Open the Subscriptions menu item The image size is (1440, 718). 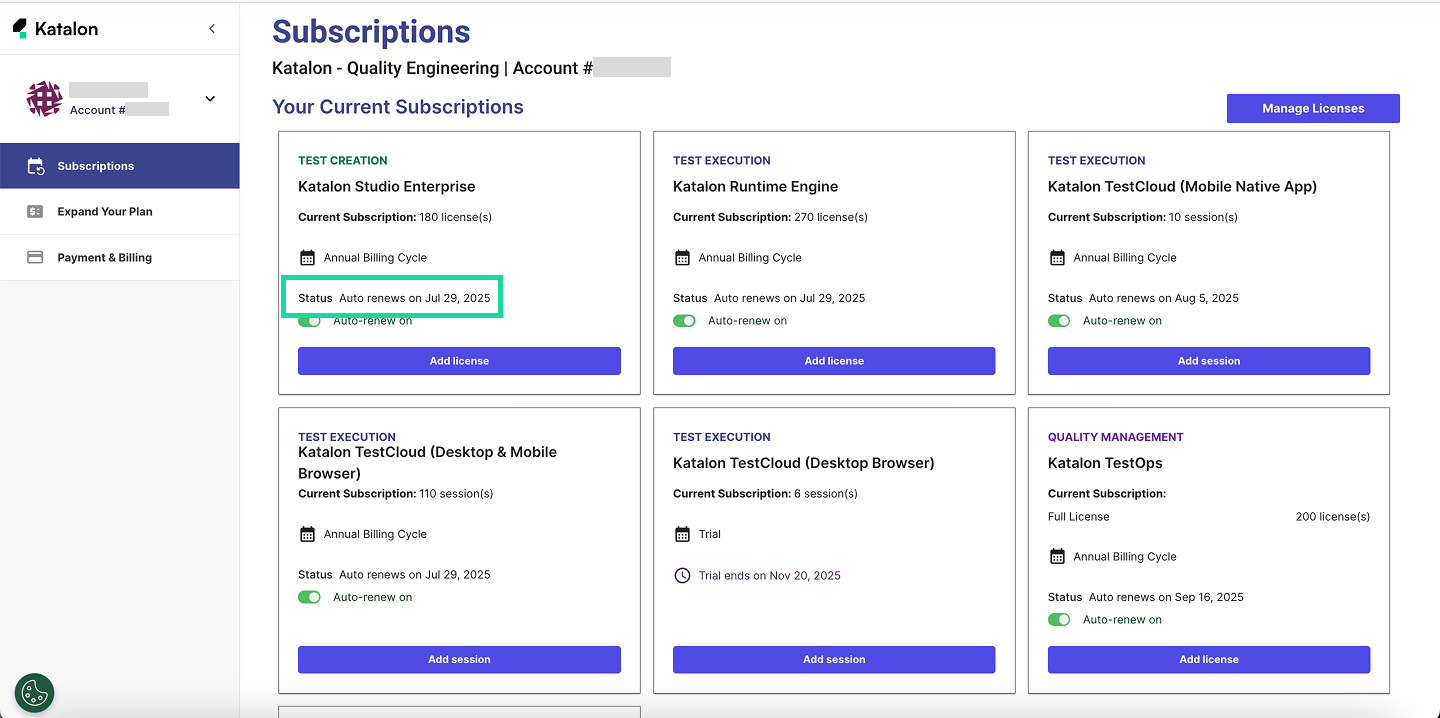(x=95, y=166)
